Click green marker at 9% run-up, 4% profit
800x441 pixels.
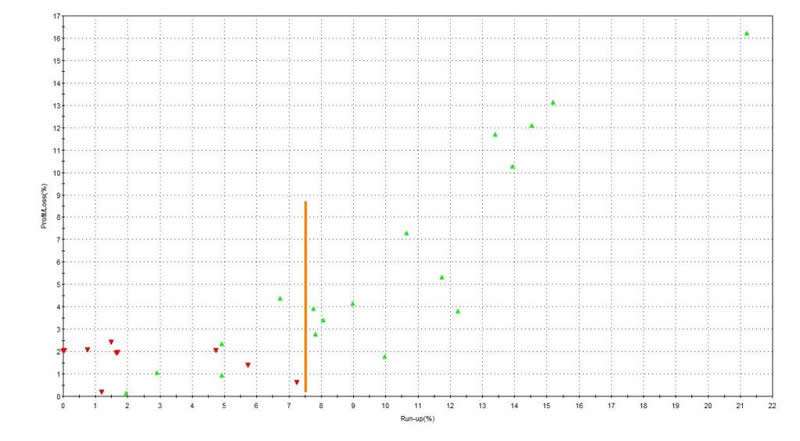[353, 304]
